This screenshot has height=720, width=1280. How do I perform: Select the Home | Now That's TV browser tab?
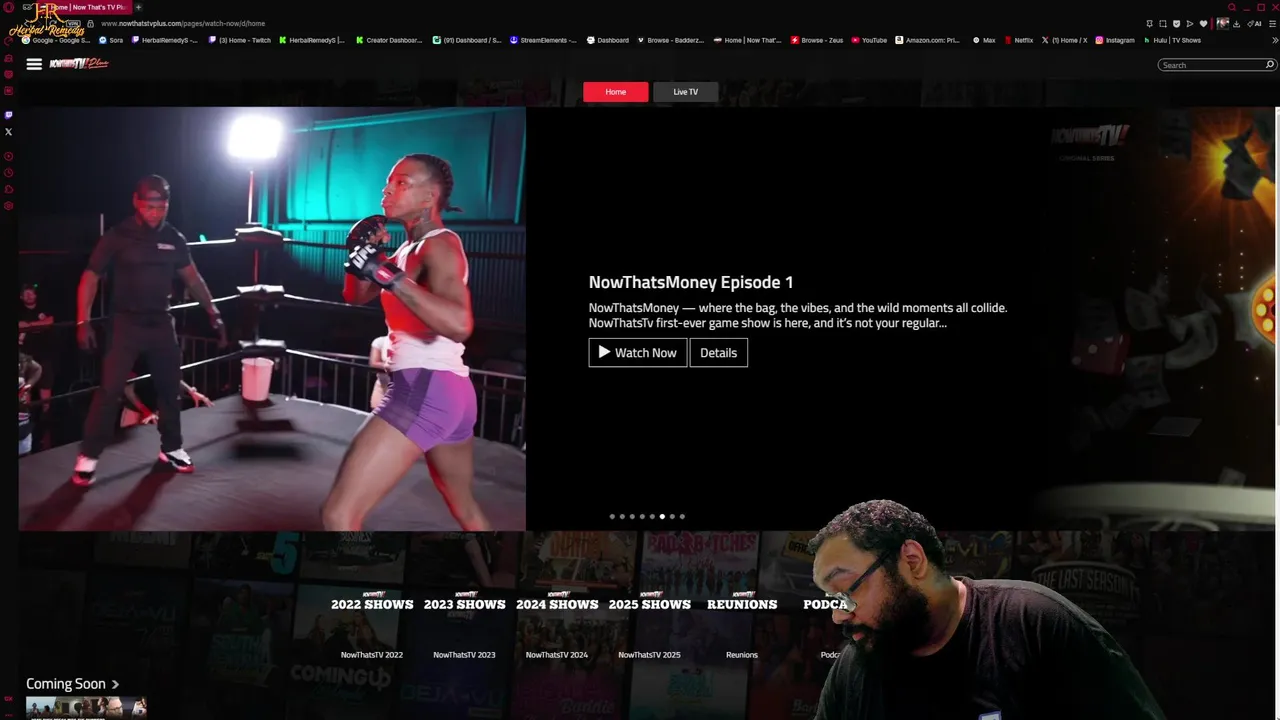[86, 7]
